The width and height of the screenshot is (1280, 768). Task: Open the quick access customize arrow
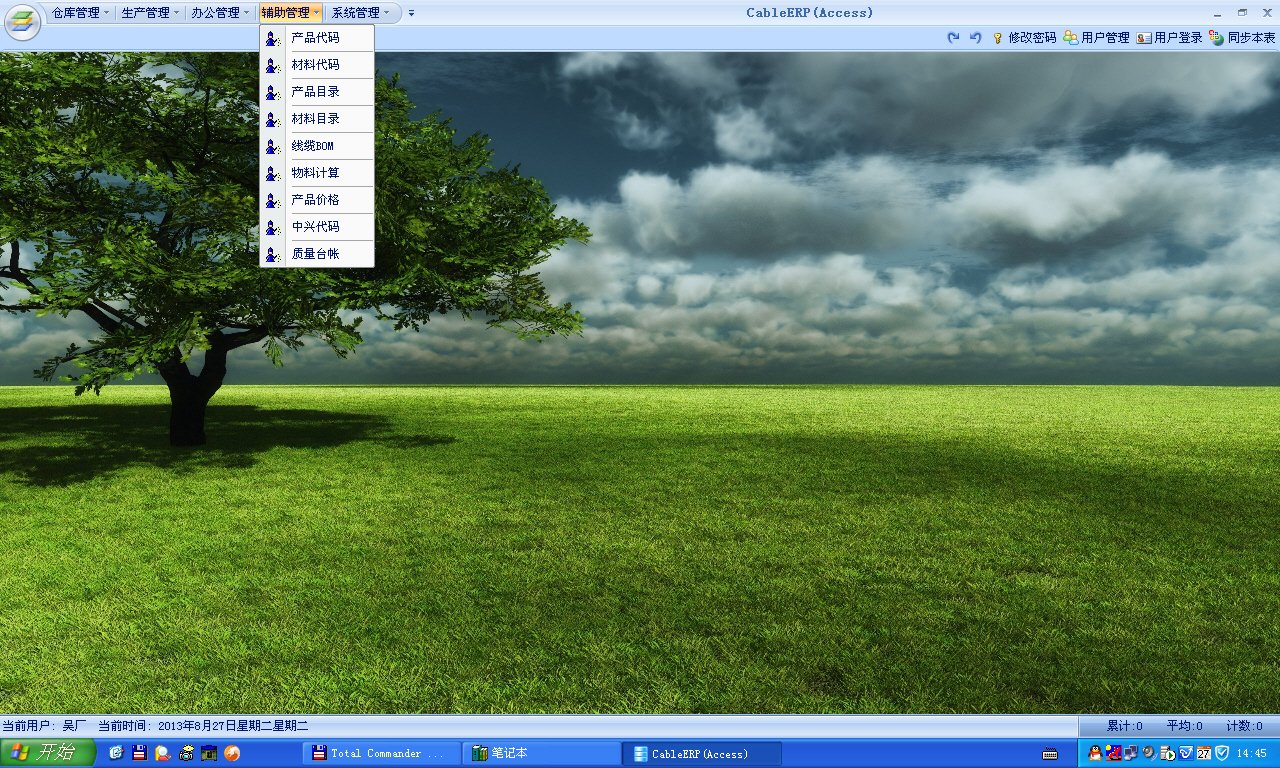411,13
